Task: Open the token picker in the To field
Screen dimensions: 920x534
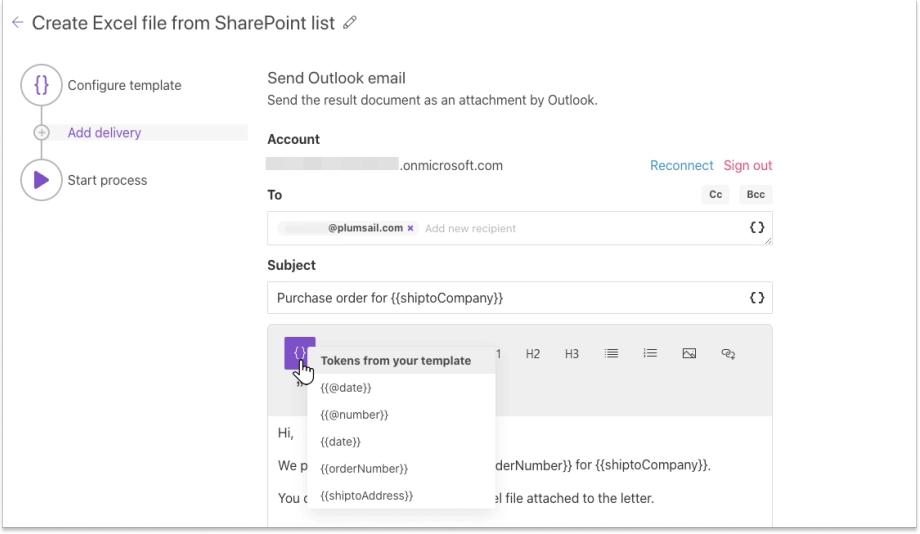Action: (757, 228)
